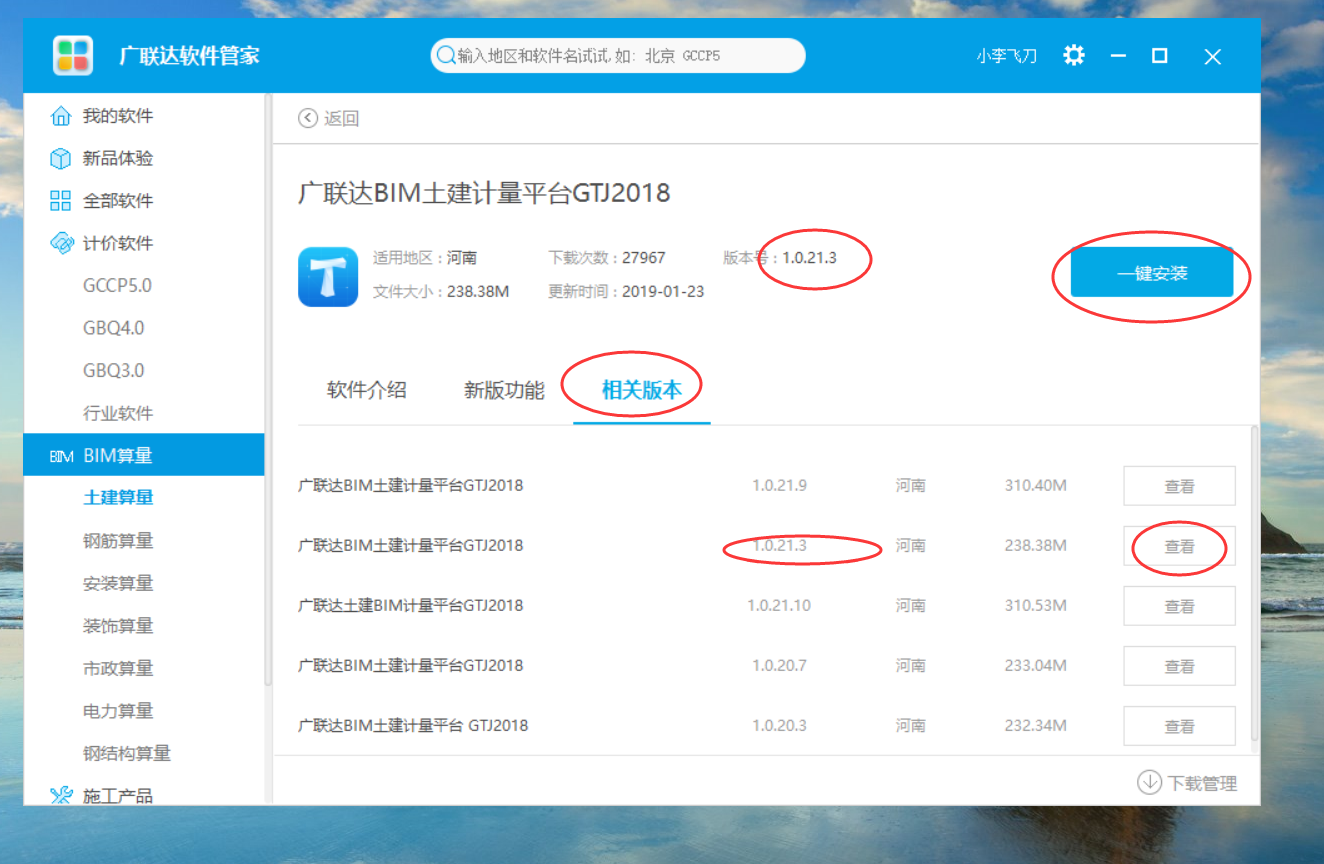Close the 广联达软件管家 window
The image size is (1324, 864).
point(1213,57)
